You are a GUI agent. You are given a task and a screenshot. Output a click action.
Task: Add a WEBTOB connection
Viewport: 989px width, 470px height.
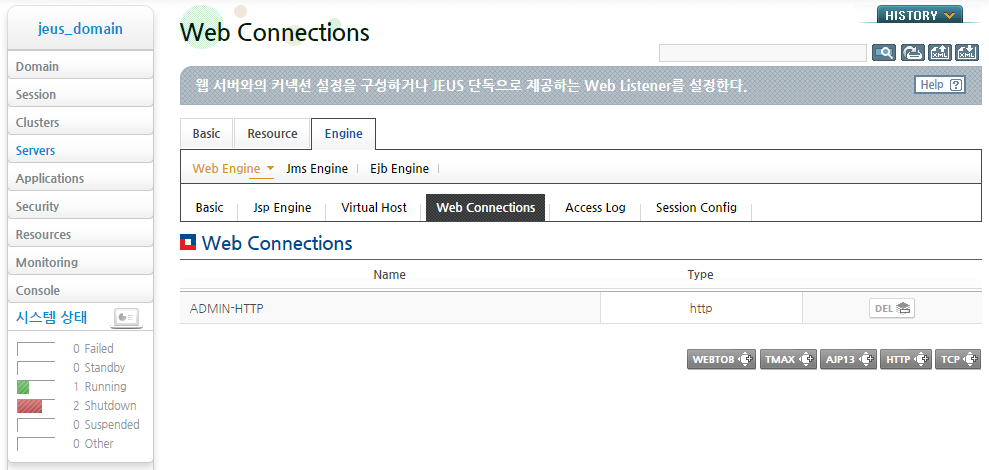(x=722, y=360)
